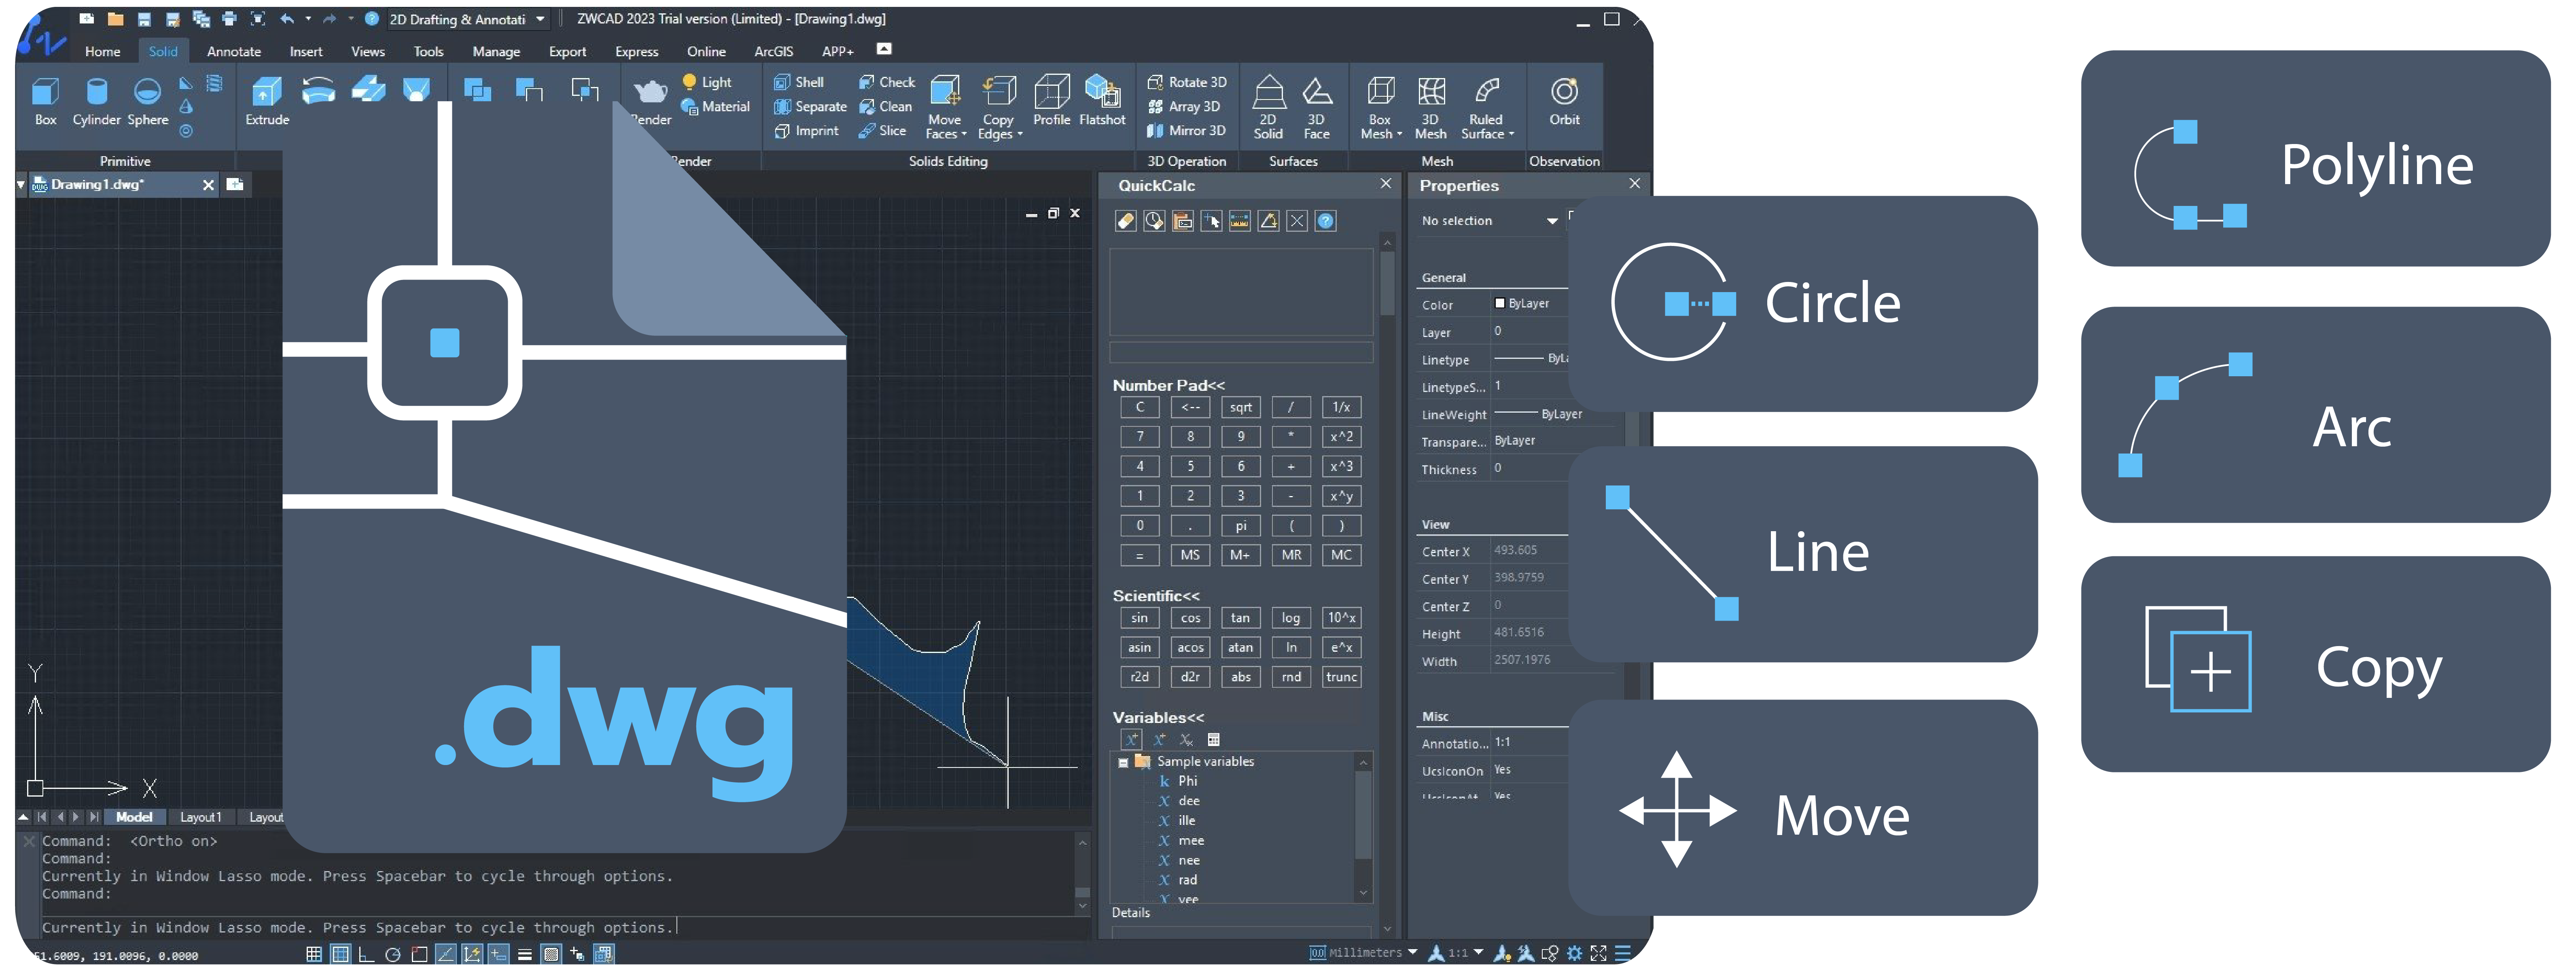Open the Copy Edges dropdown arrow
The image size is (2576, 975).
tap(1020, 134)
